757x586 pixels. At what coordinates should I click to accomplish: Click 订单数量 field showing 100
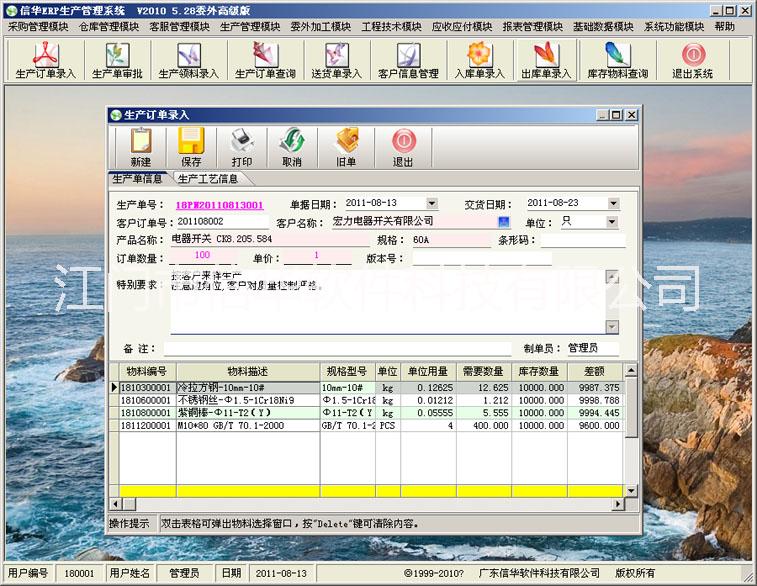(203, 256)
